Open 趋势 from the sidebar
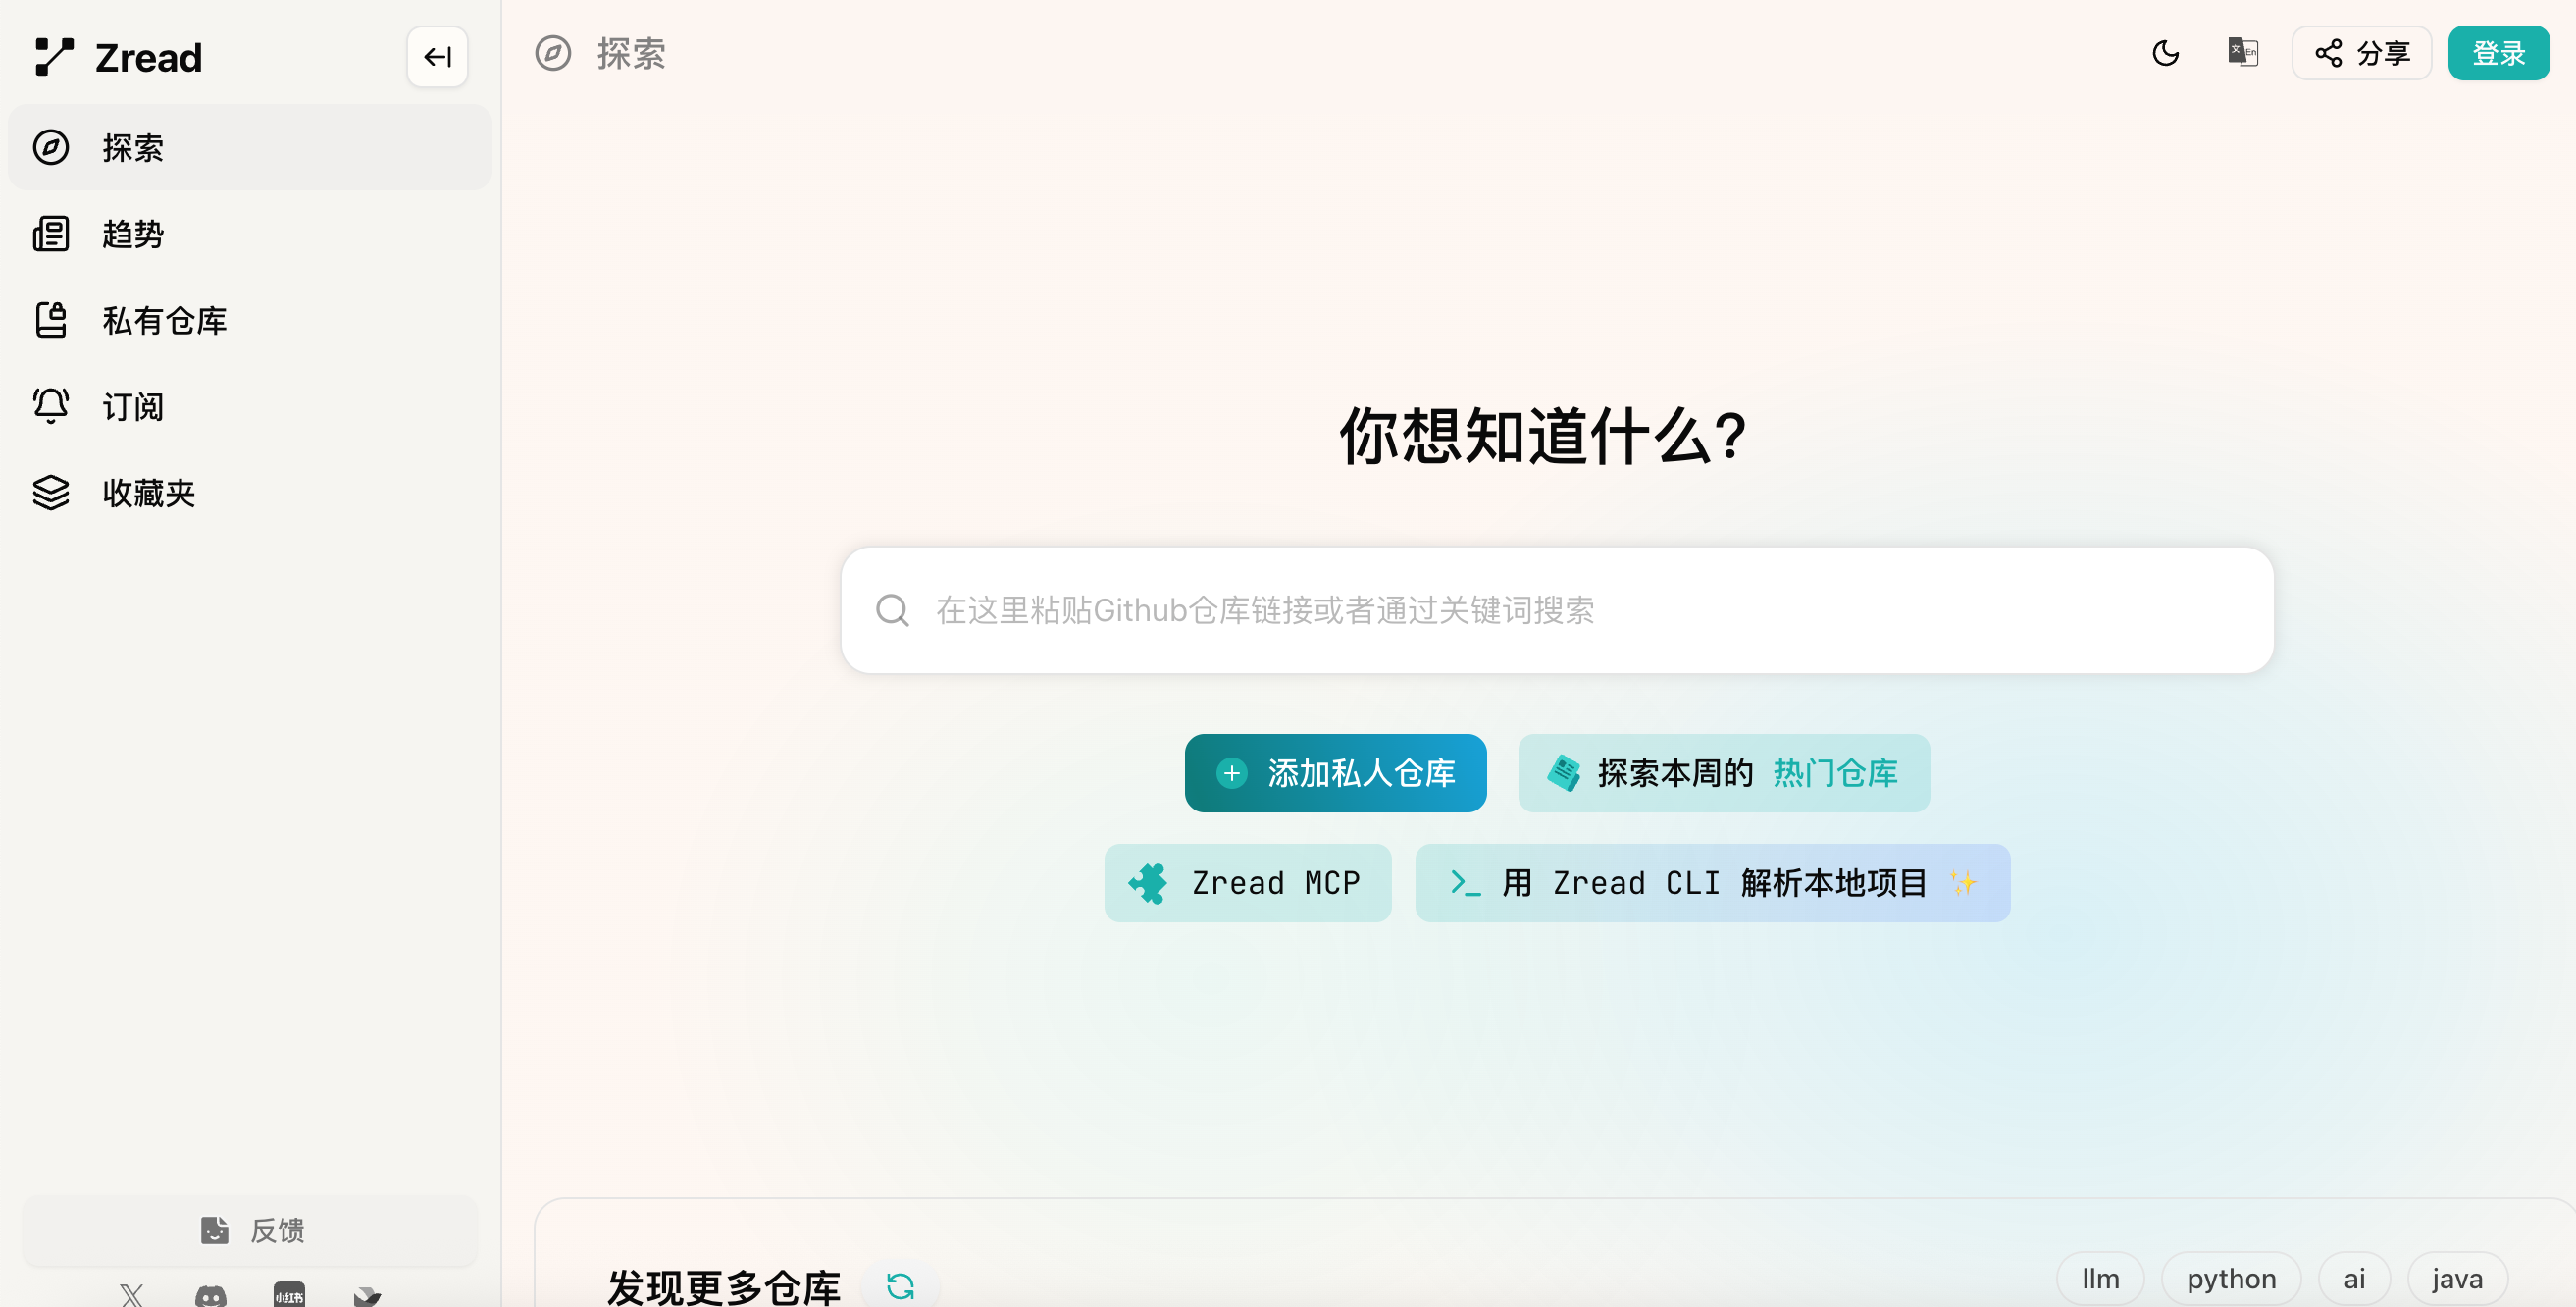This screenshot has height=1307, width=2576. pos(131,233)
